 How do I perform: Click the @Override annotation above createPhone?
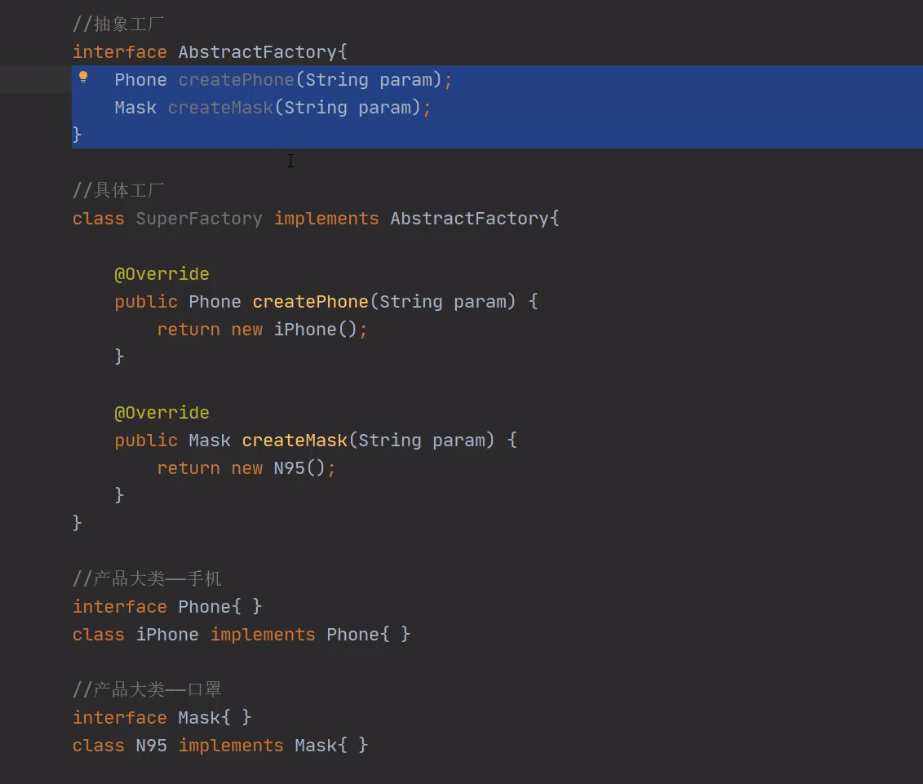[162, 274]
